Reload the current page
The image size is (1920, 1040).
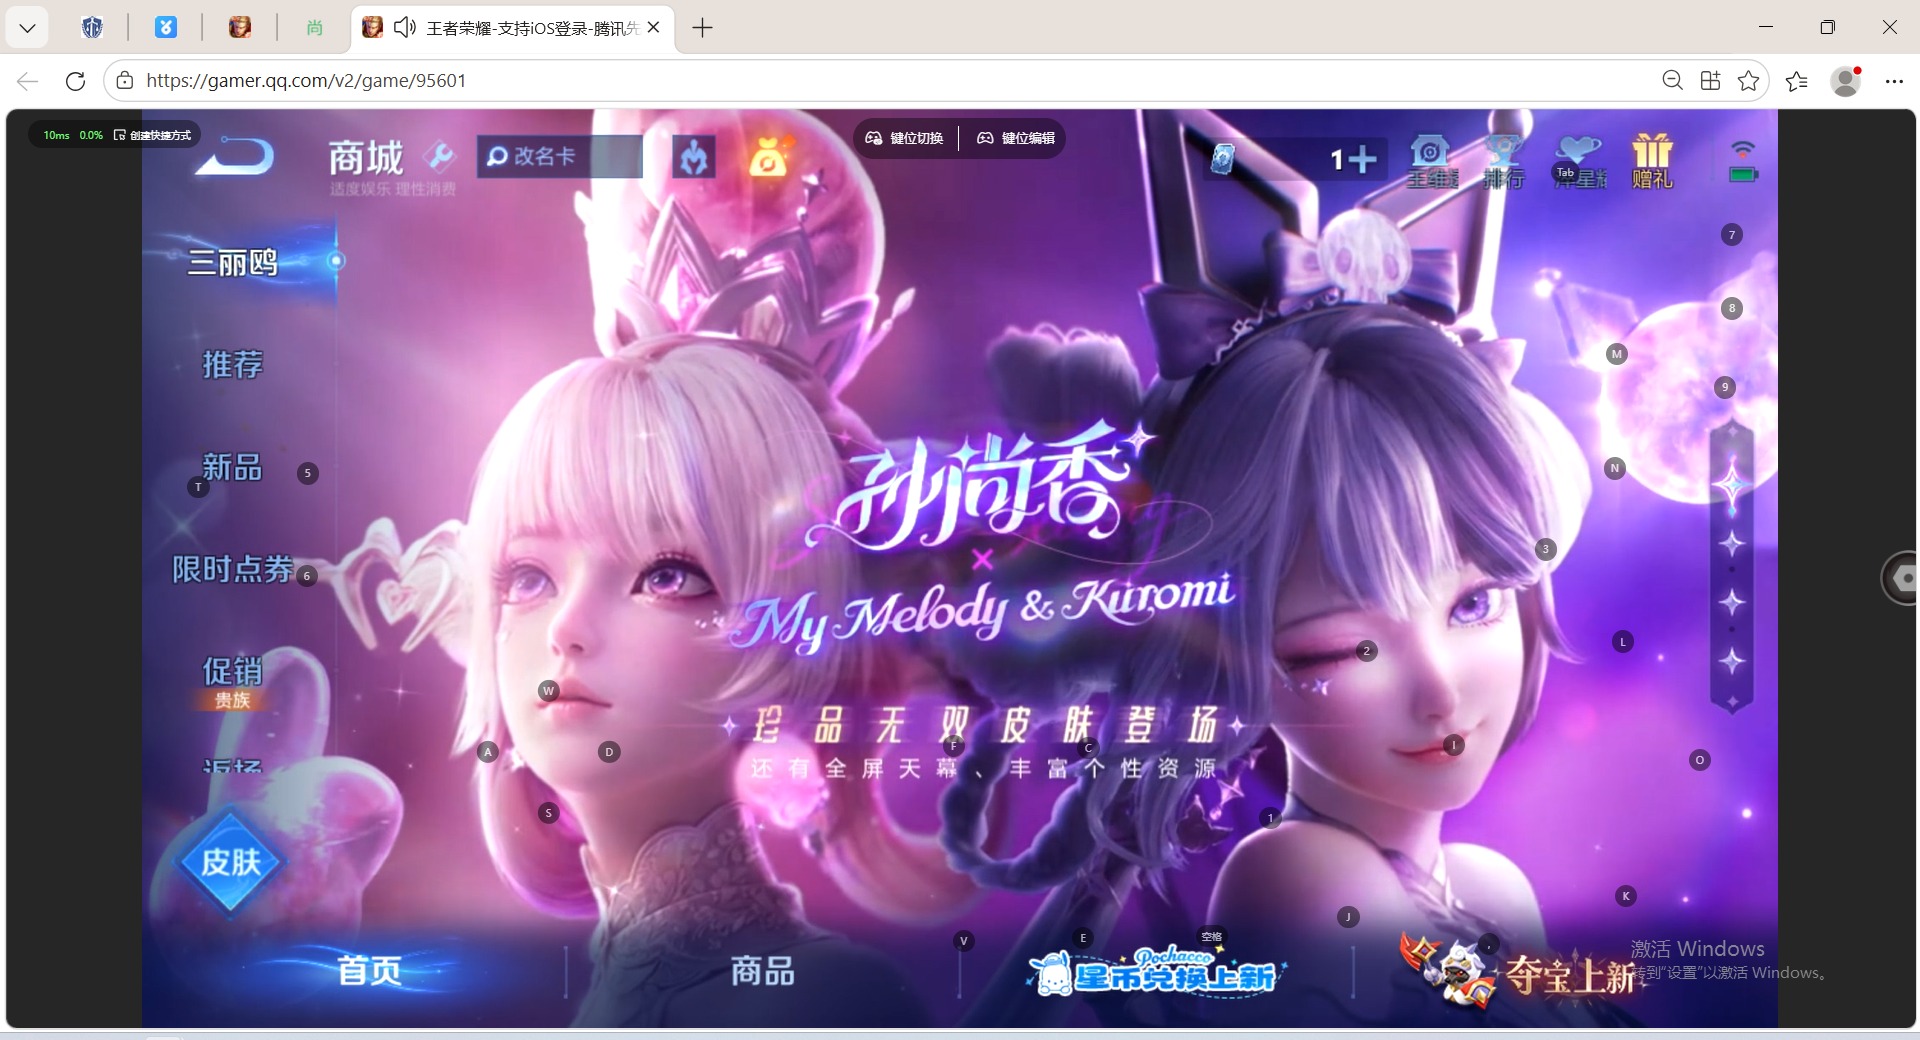coord(75,81)
